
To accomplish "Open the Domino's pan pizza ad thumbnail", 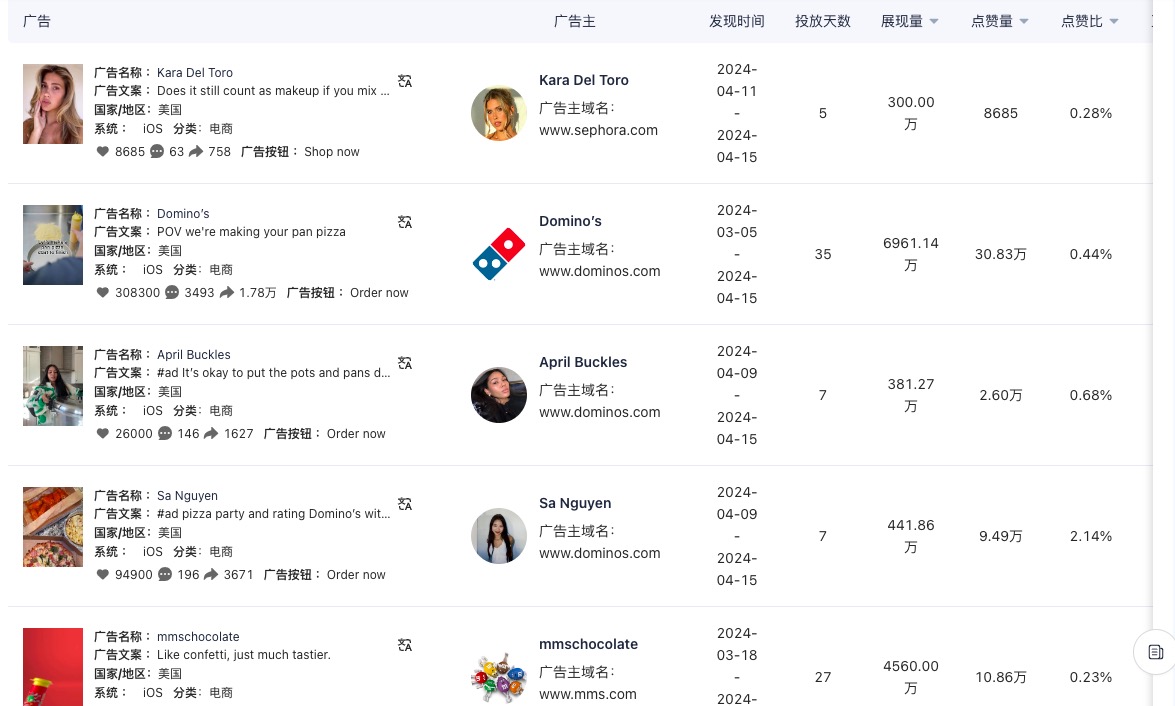I will [53, 245].
